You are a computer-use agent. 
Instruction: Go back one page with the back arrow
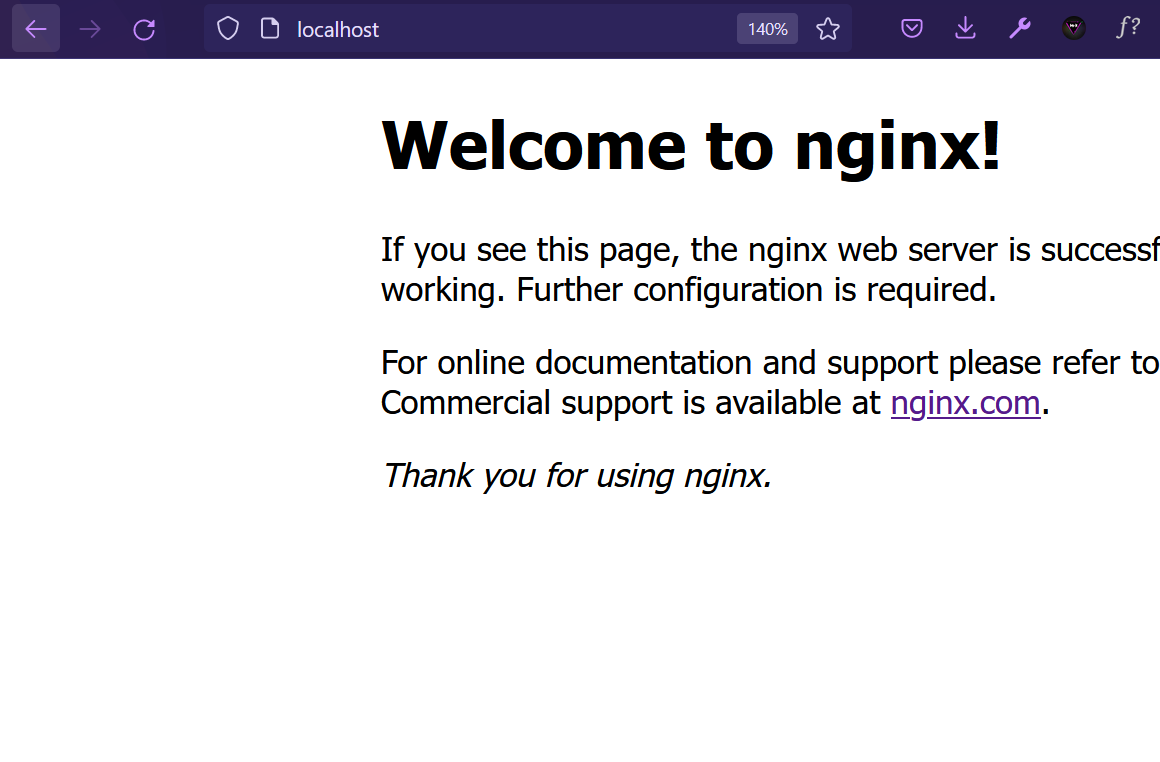36,29
